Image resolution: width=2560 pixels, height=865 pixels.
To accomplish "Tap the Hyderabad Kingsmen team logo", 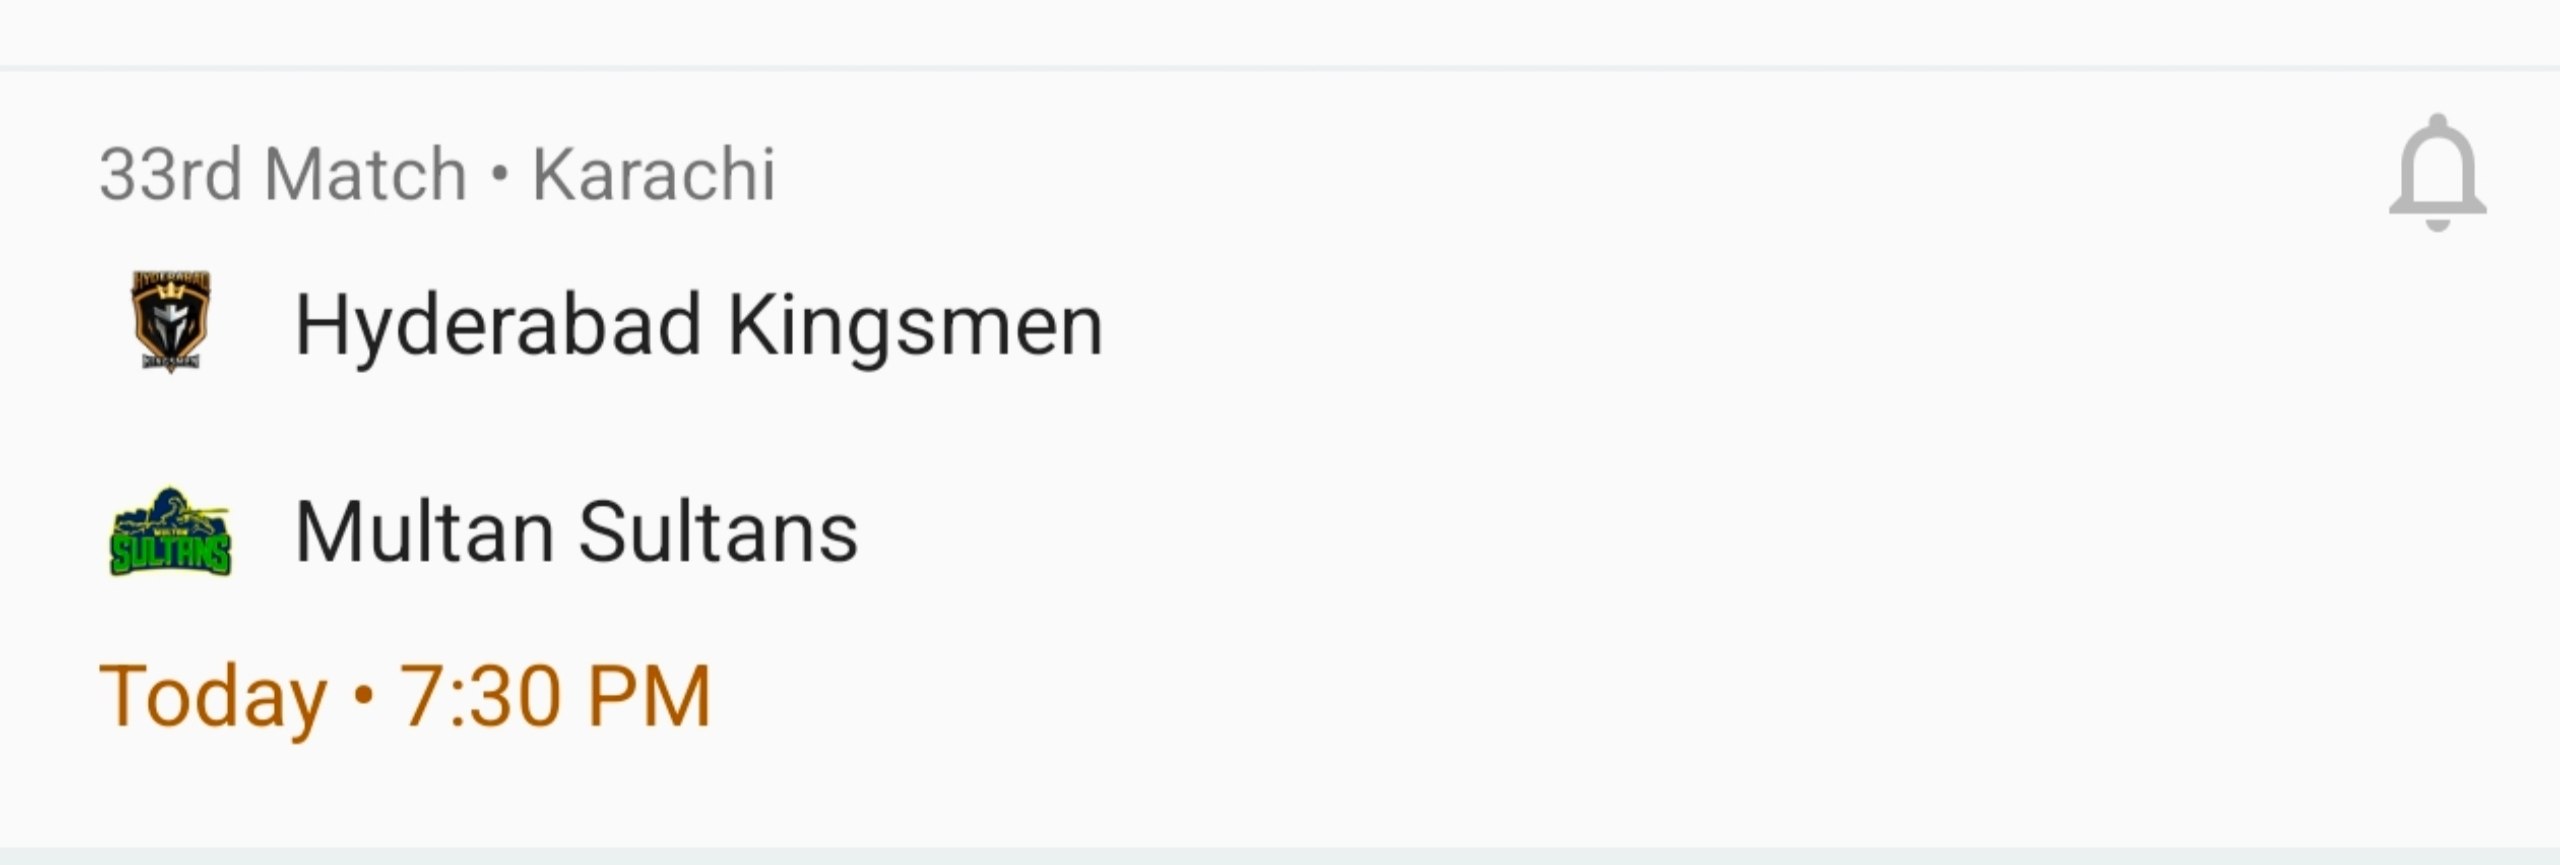I will [170, 321].
